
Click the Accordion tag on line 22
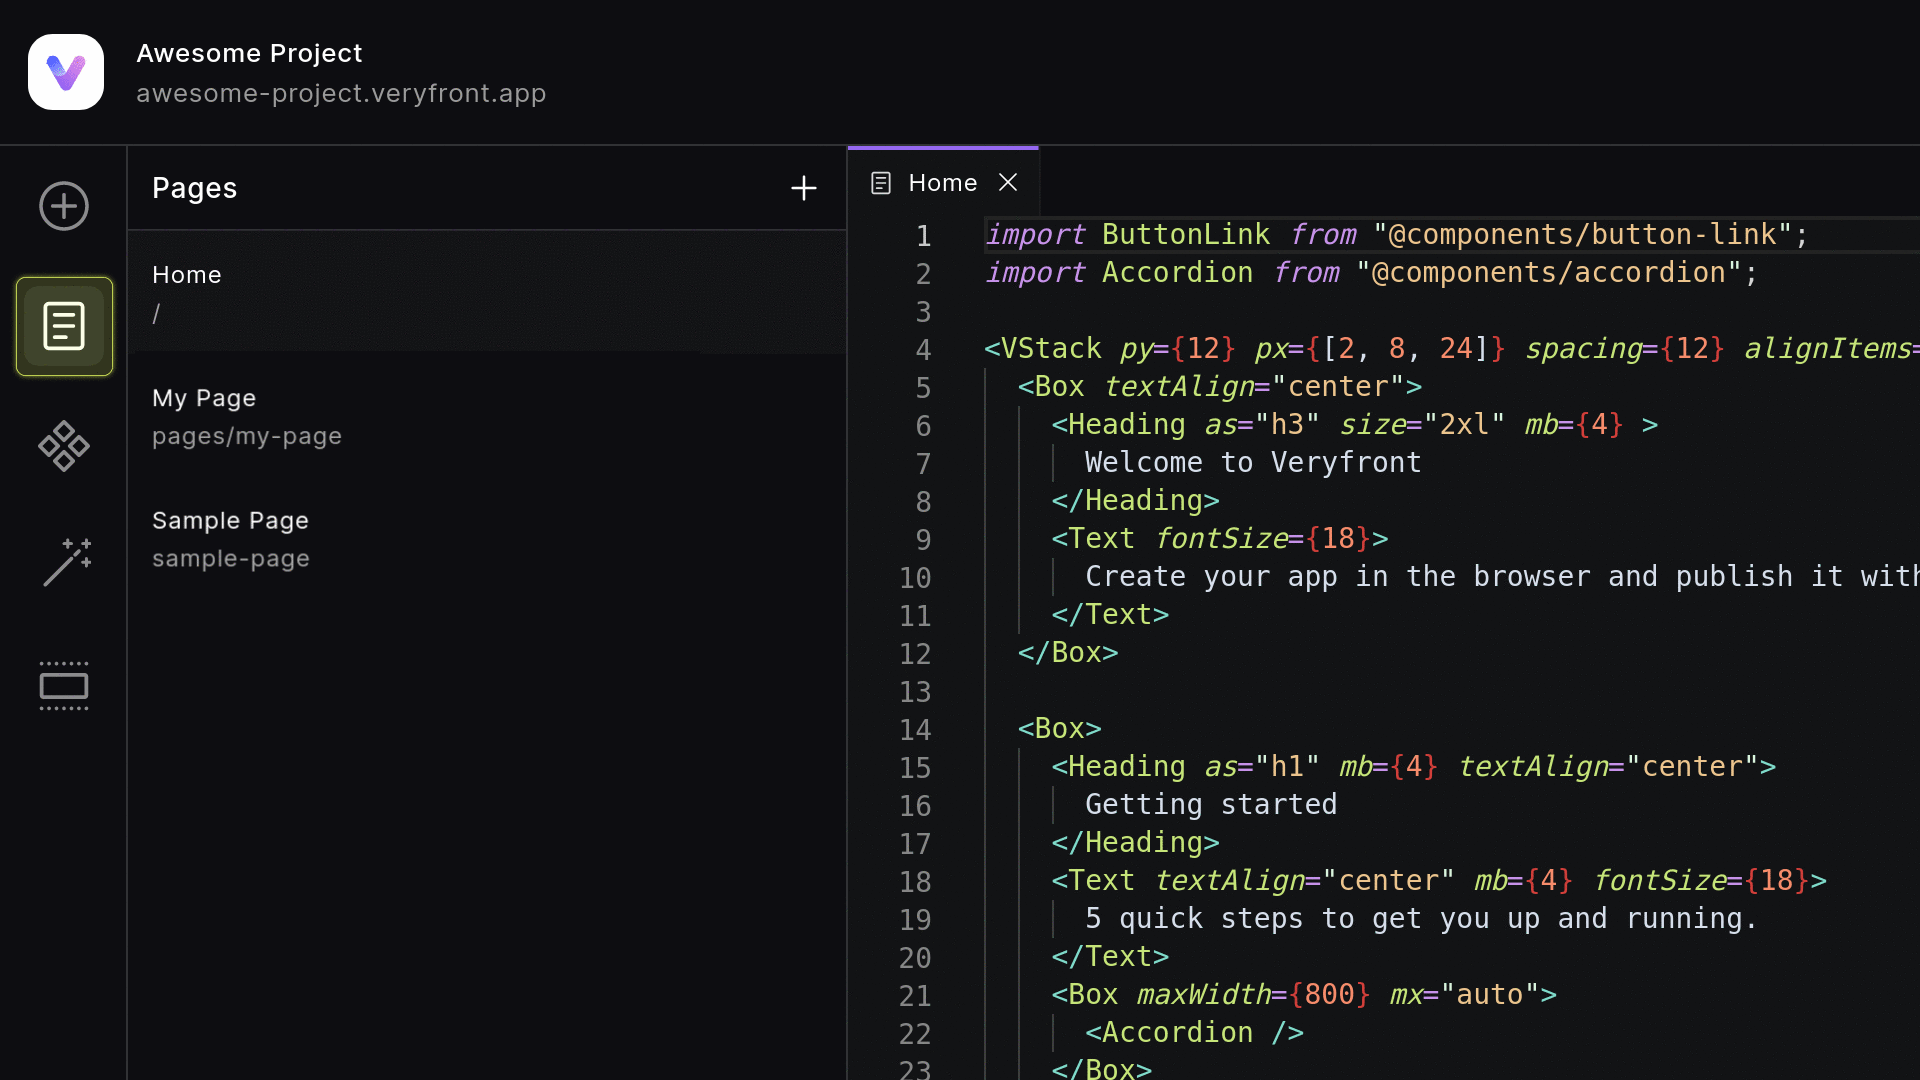pos(1194,1032)
